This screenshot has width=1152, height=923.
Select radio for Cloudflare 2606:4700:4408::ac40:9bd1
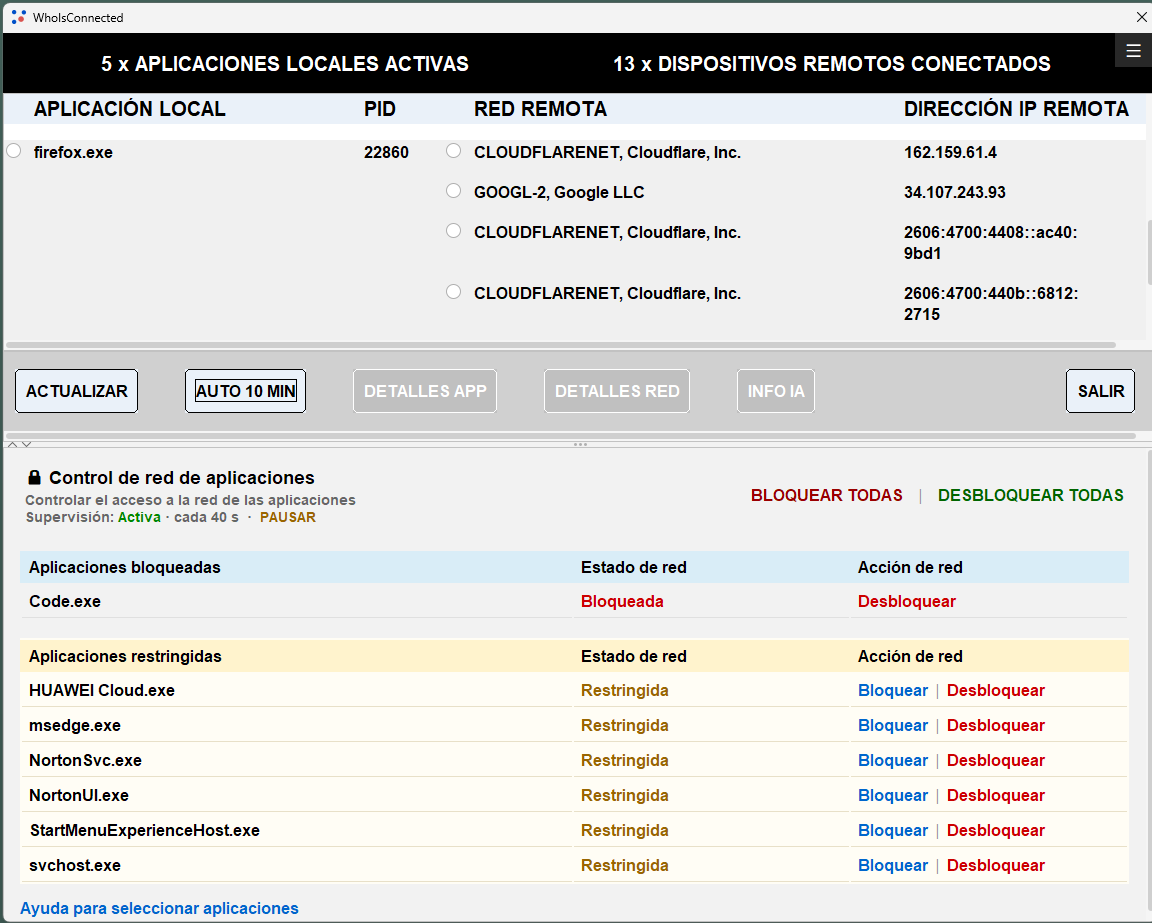point(453,231)
